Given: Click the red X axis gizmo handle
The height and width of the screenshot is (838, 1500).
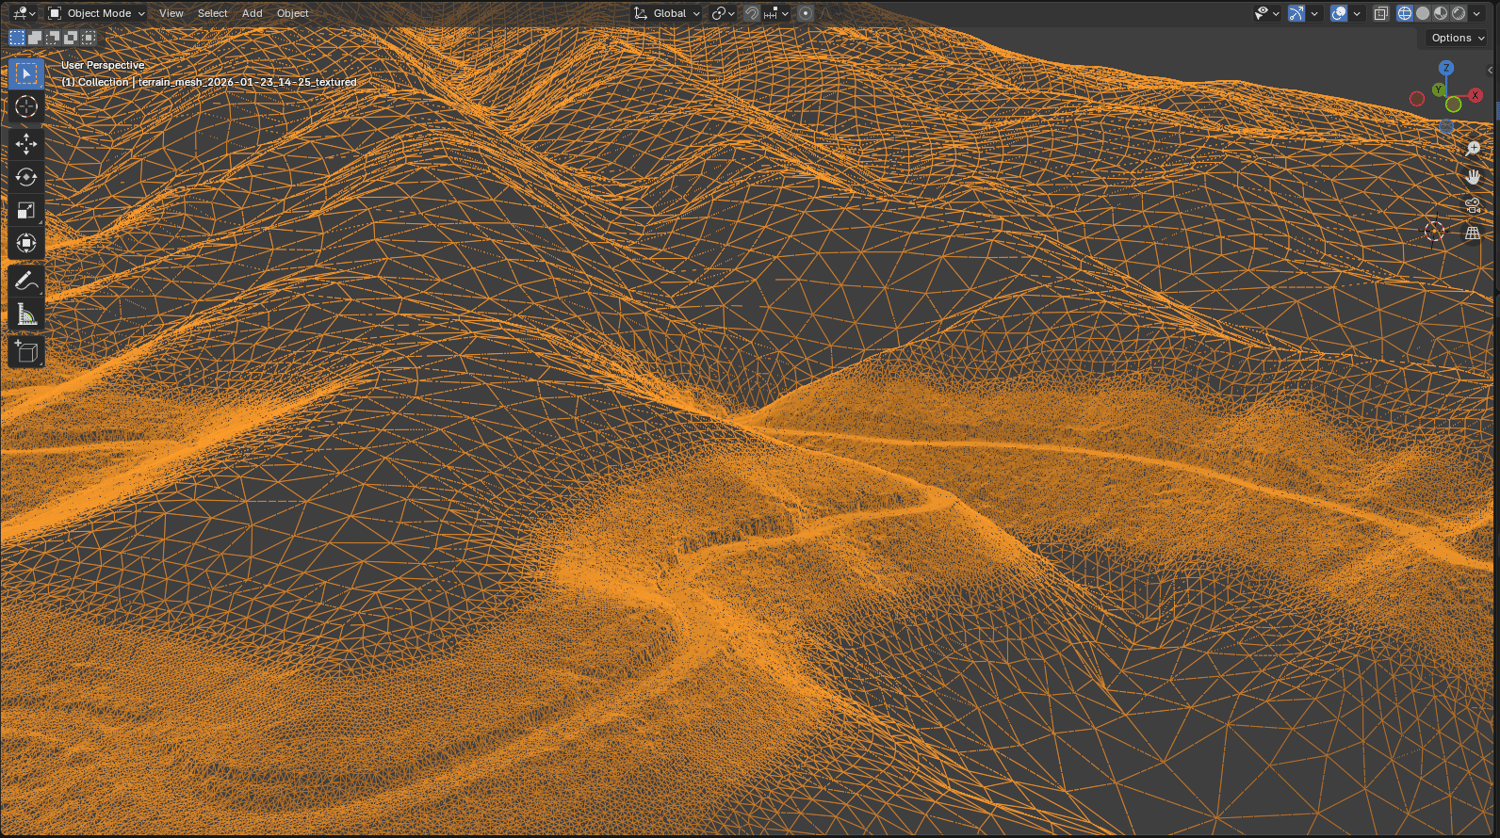Looking at the screenshot, I should pos(1476,96).
